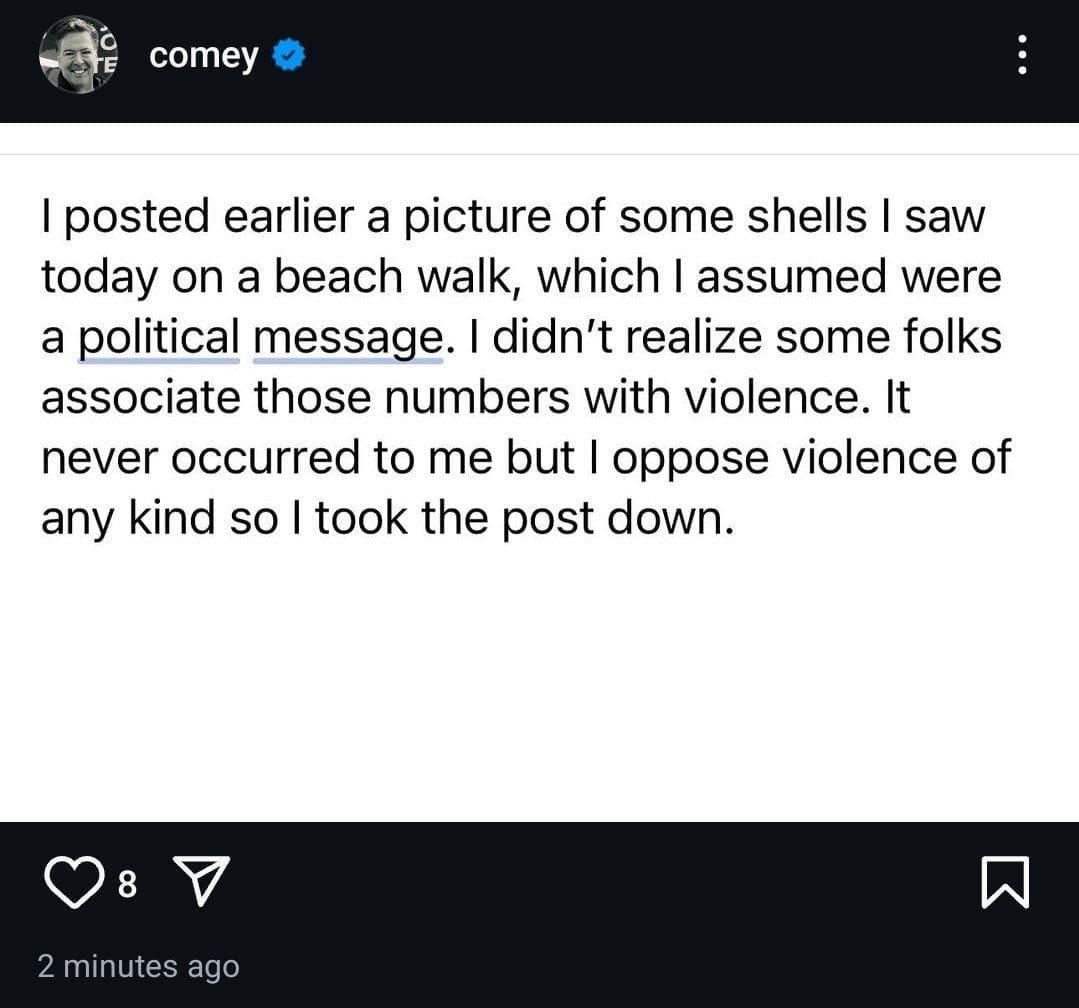Open comey's profile picture
Image resolution: width=1079 pixels, height=1008 pixels.
(78, 55)
